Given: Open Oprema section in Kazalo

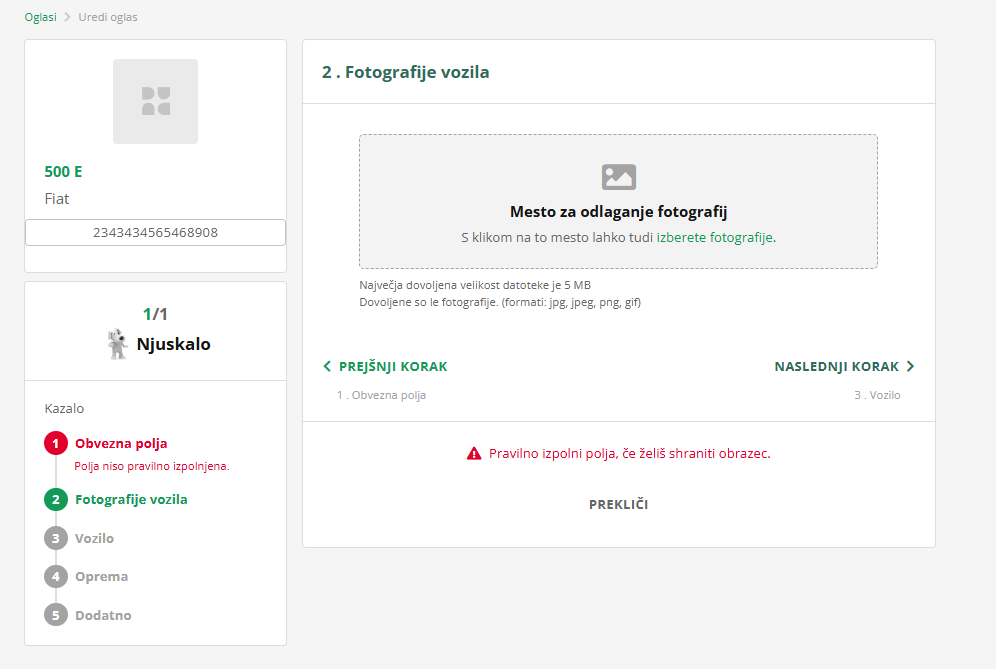Looking at the screenshot, I should coord(101,576).
